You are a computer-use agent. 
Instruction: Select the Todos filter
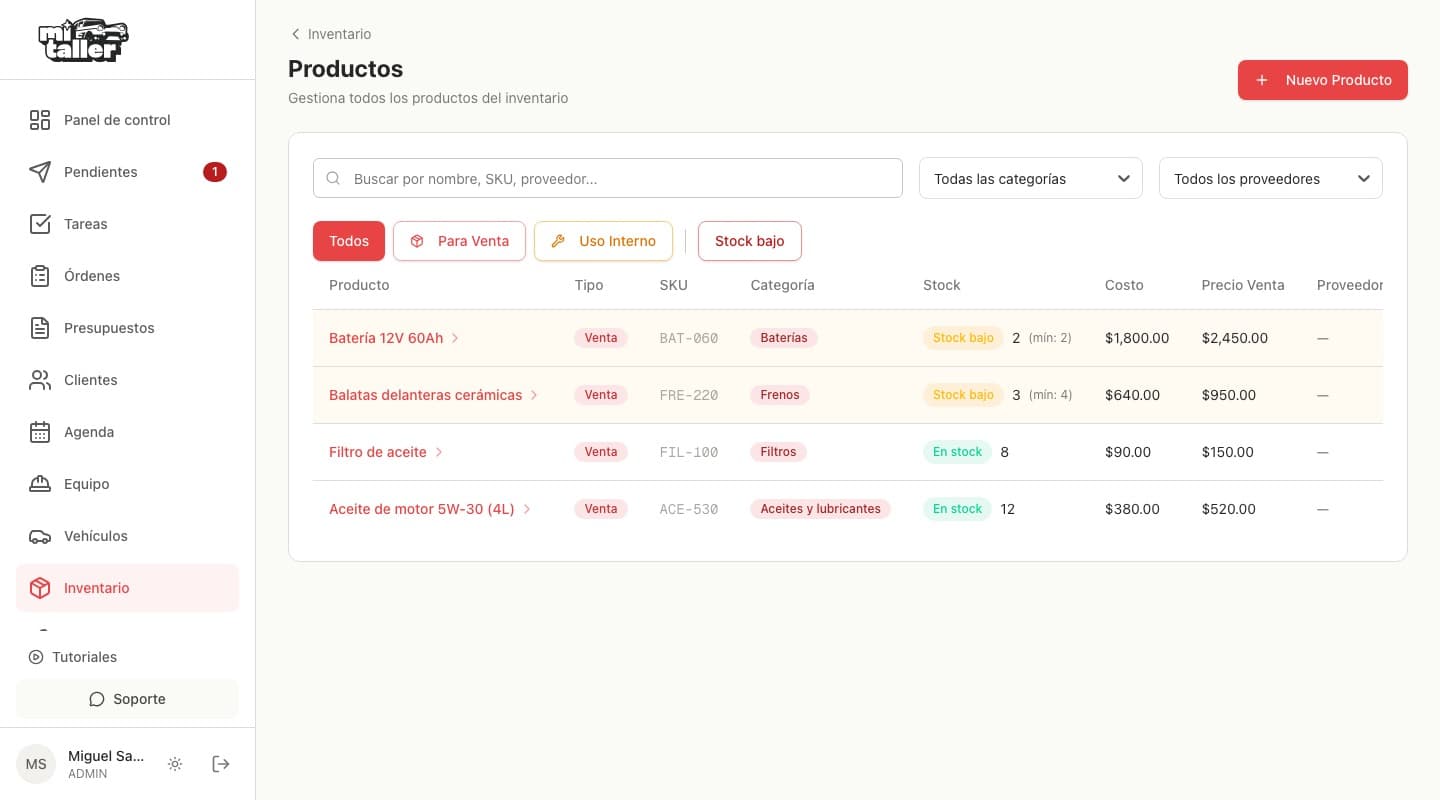(x=349, y=241)
